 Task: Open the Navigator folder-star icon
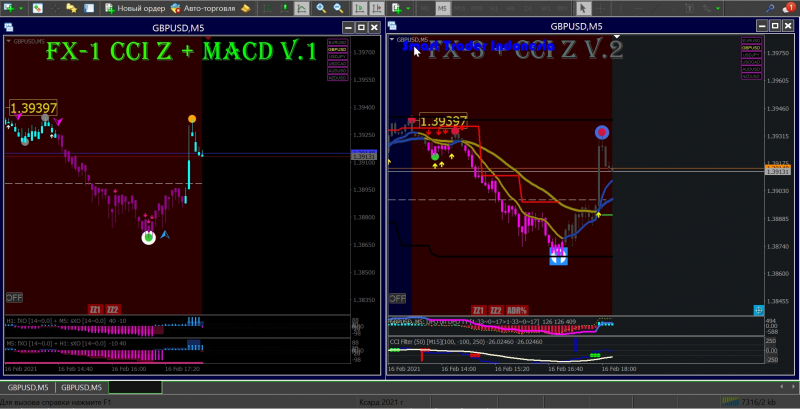(71, 8)
